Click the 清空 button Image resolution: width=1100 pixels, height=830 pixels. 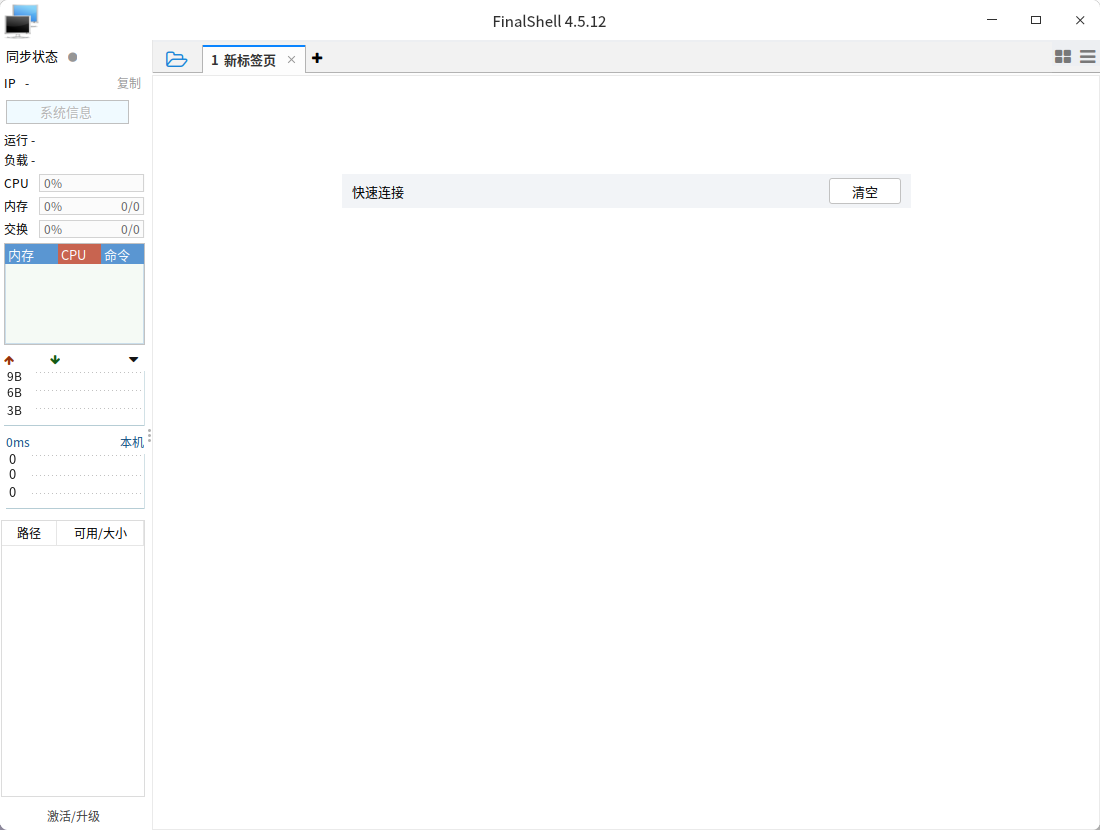(864, 192)
